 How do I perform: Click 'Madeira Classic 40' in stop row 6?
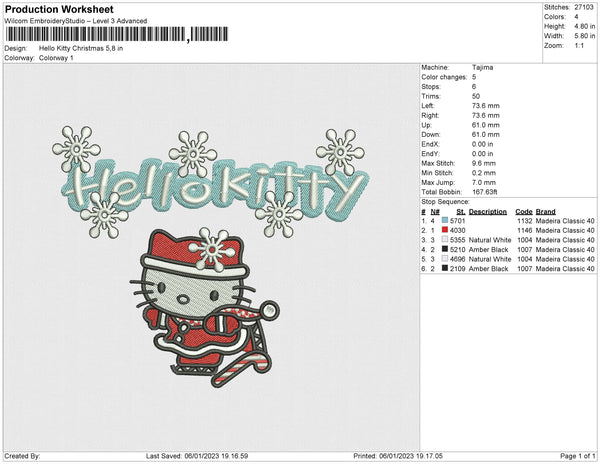pyautogui.click(x=565, y=269)
